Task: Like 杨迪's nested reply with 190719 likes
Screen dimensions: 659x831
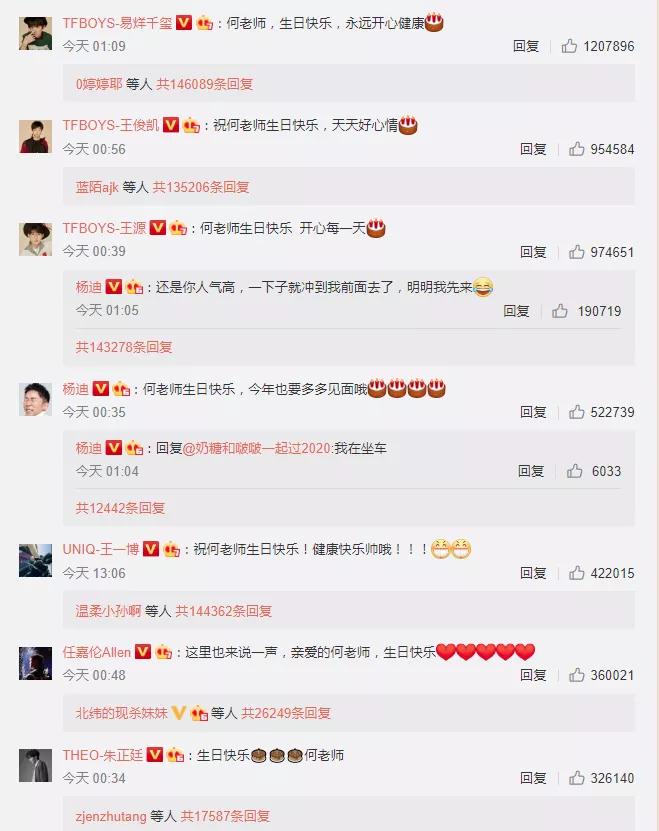Action: tap(560, 311)
